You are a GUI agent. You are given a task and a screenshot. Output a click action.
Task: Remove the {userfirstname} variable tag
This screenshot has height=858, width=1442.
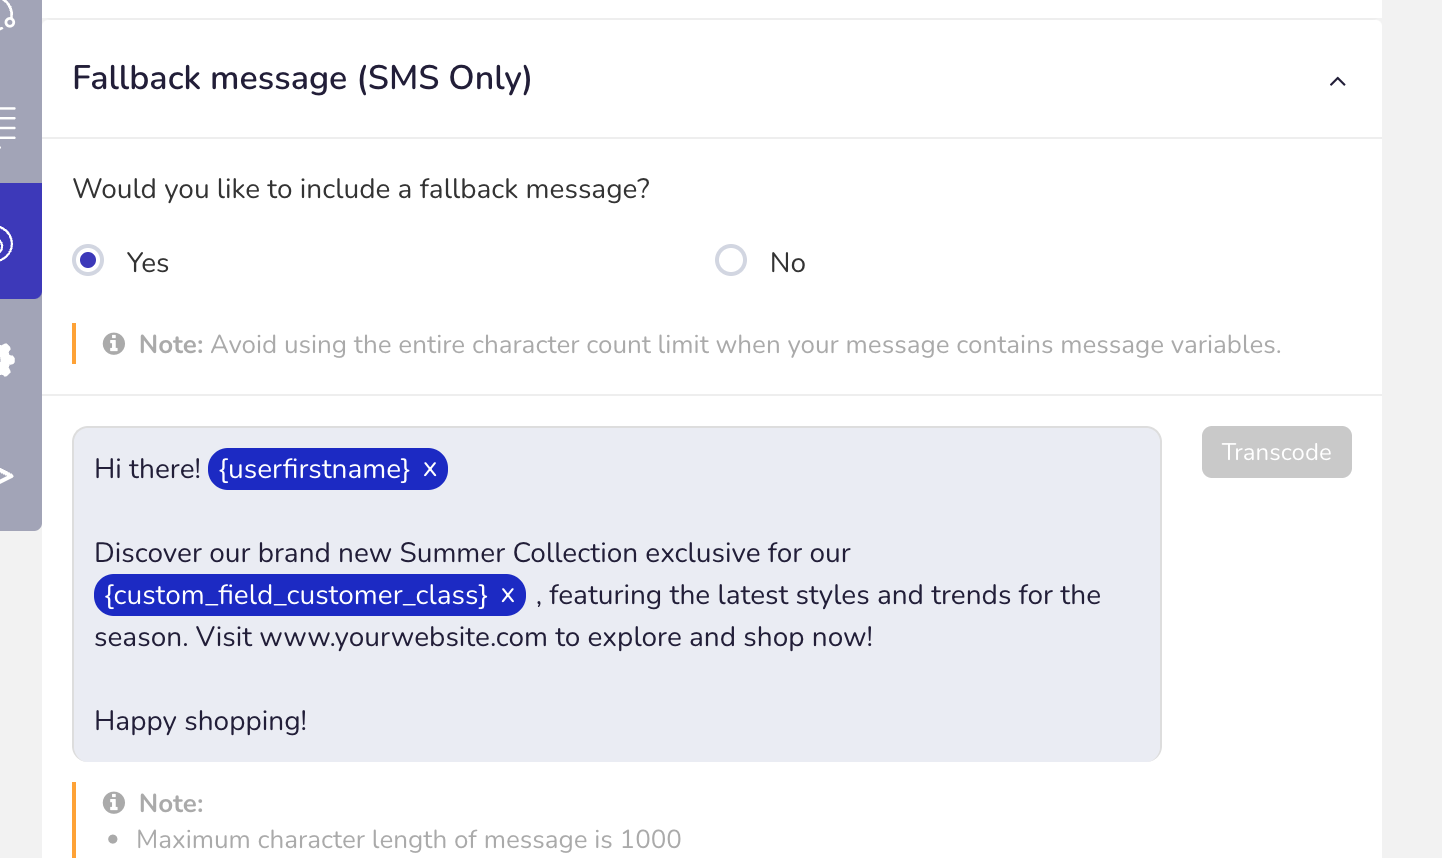click(430, 469)
